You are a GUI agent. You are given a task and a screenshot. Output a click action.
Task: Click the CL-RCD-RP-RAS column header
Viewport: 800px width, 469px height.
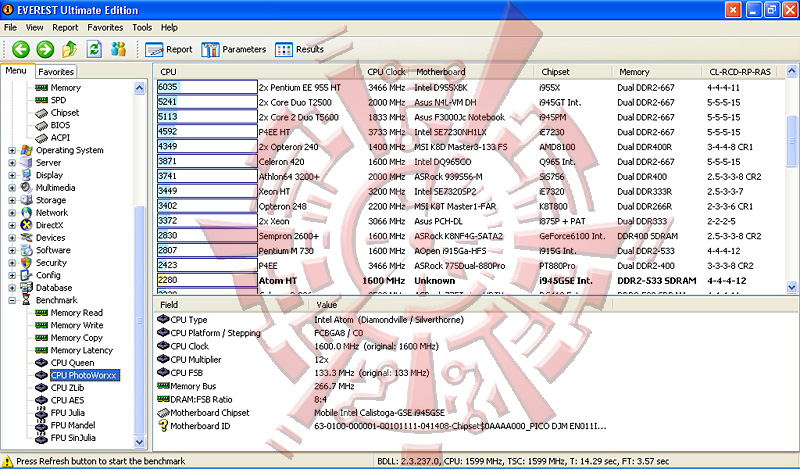point(742,72)
